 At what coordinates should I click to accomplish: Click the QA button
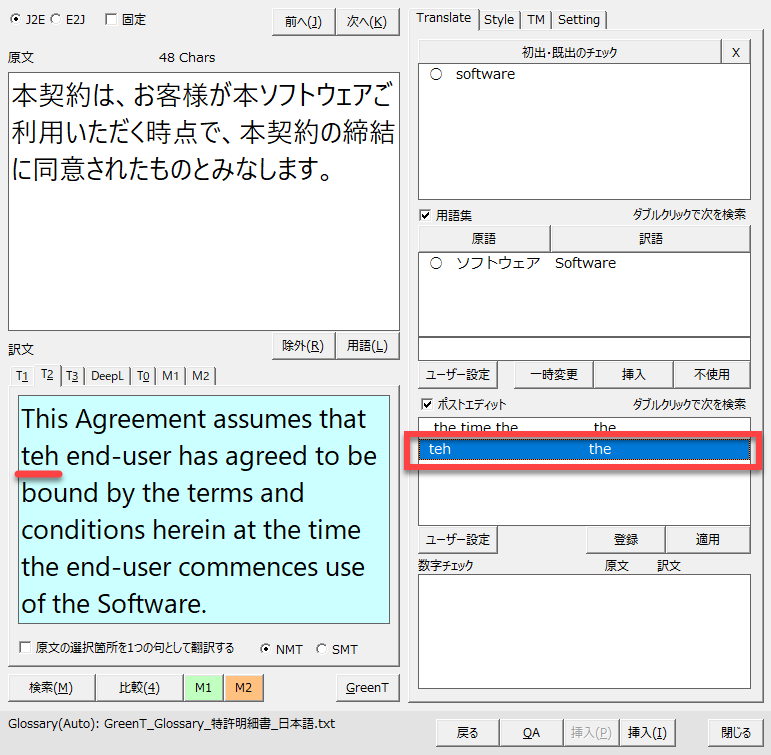[531, 732]
